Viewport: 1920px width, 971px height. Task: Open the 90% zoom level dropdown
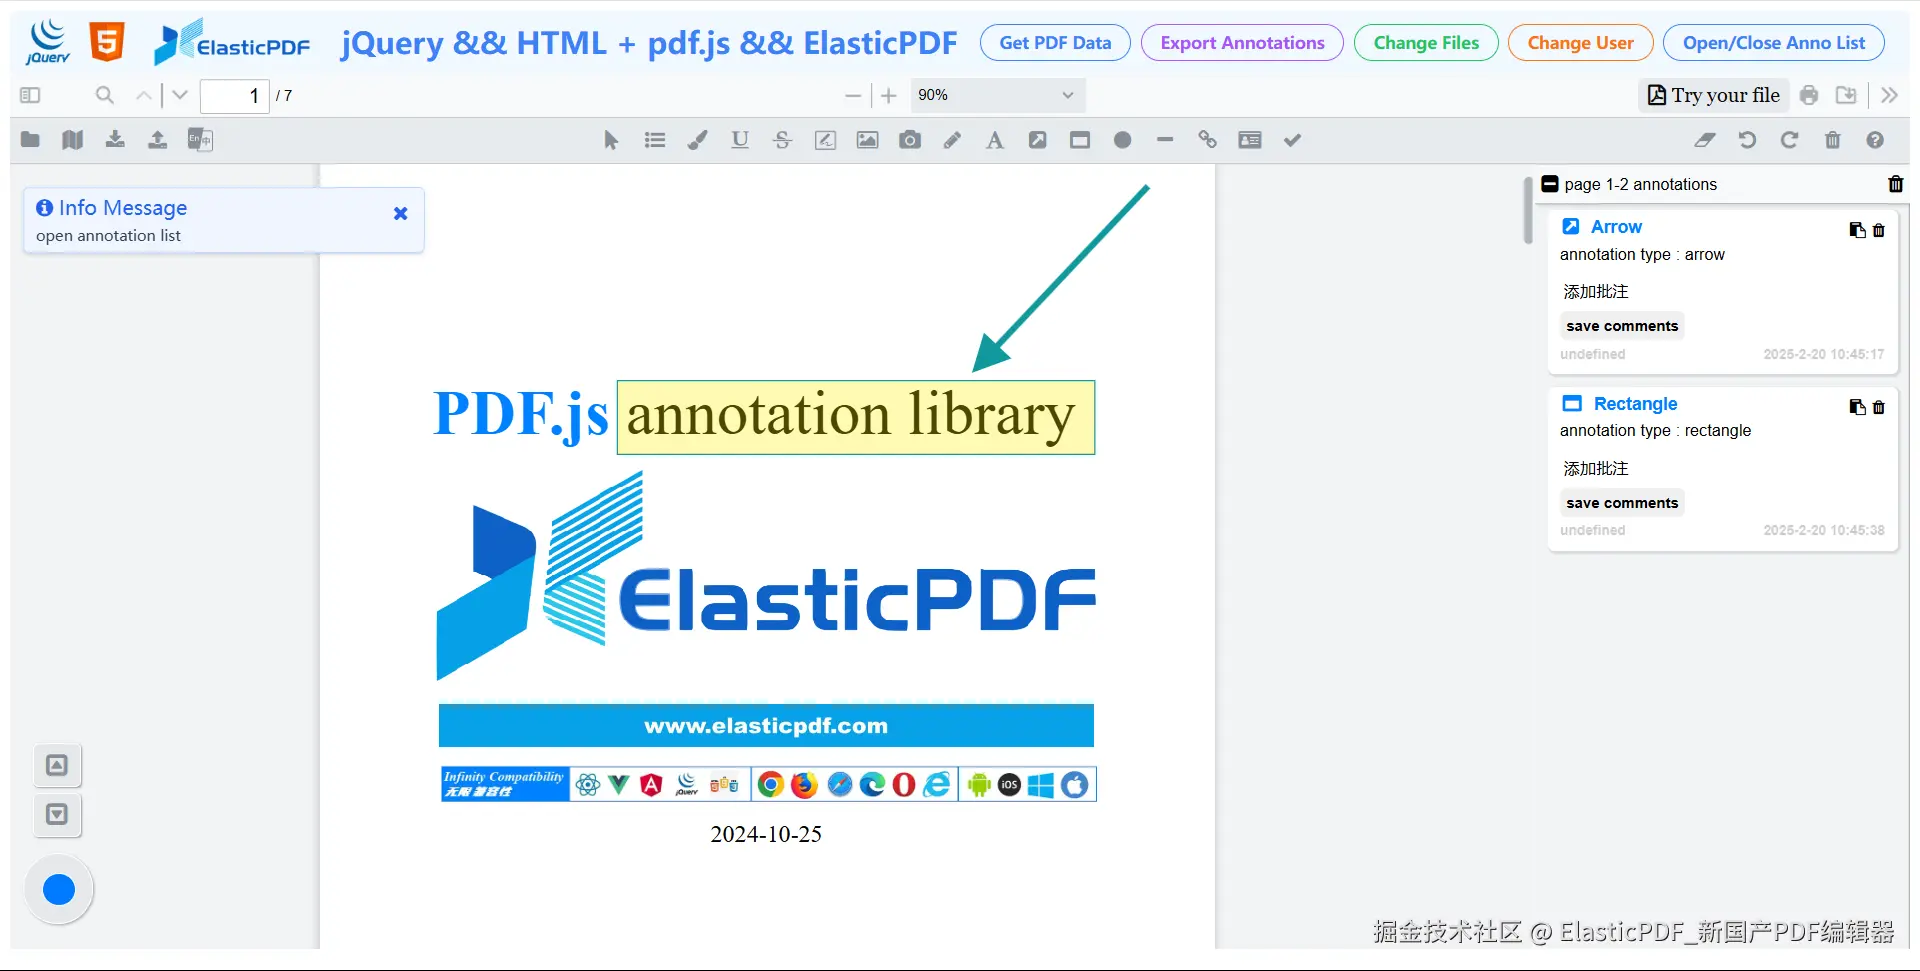tap(996, 95)
